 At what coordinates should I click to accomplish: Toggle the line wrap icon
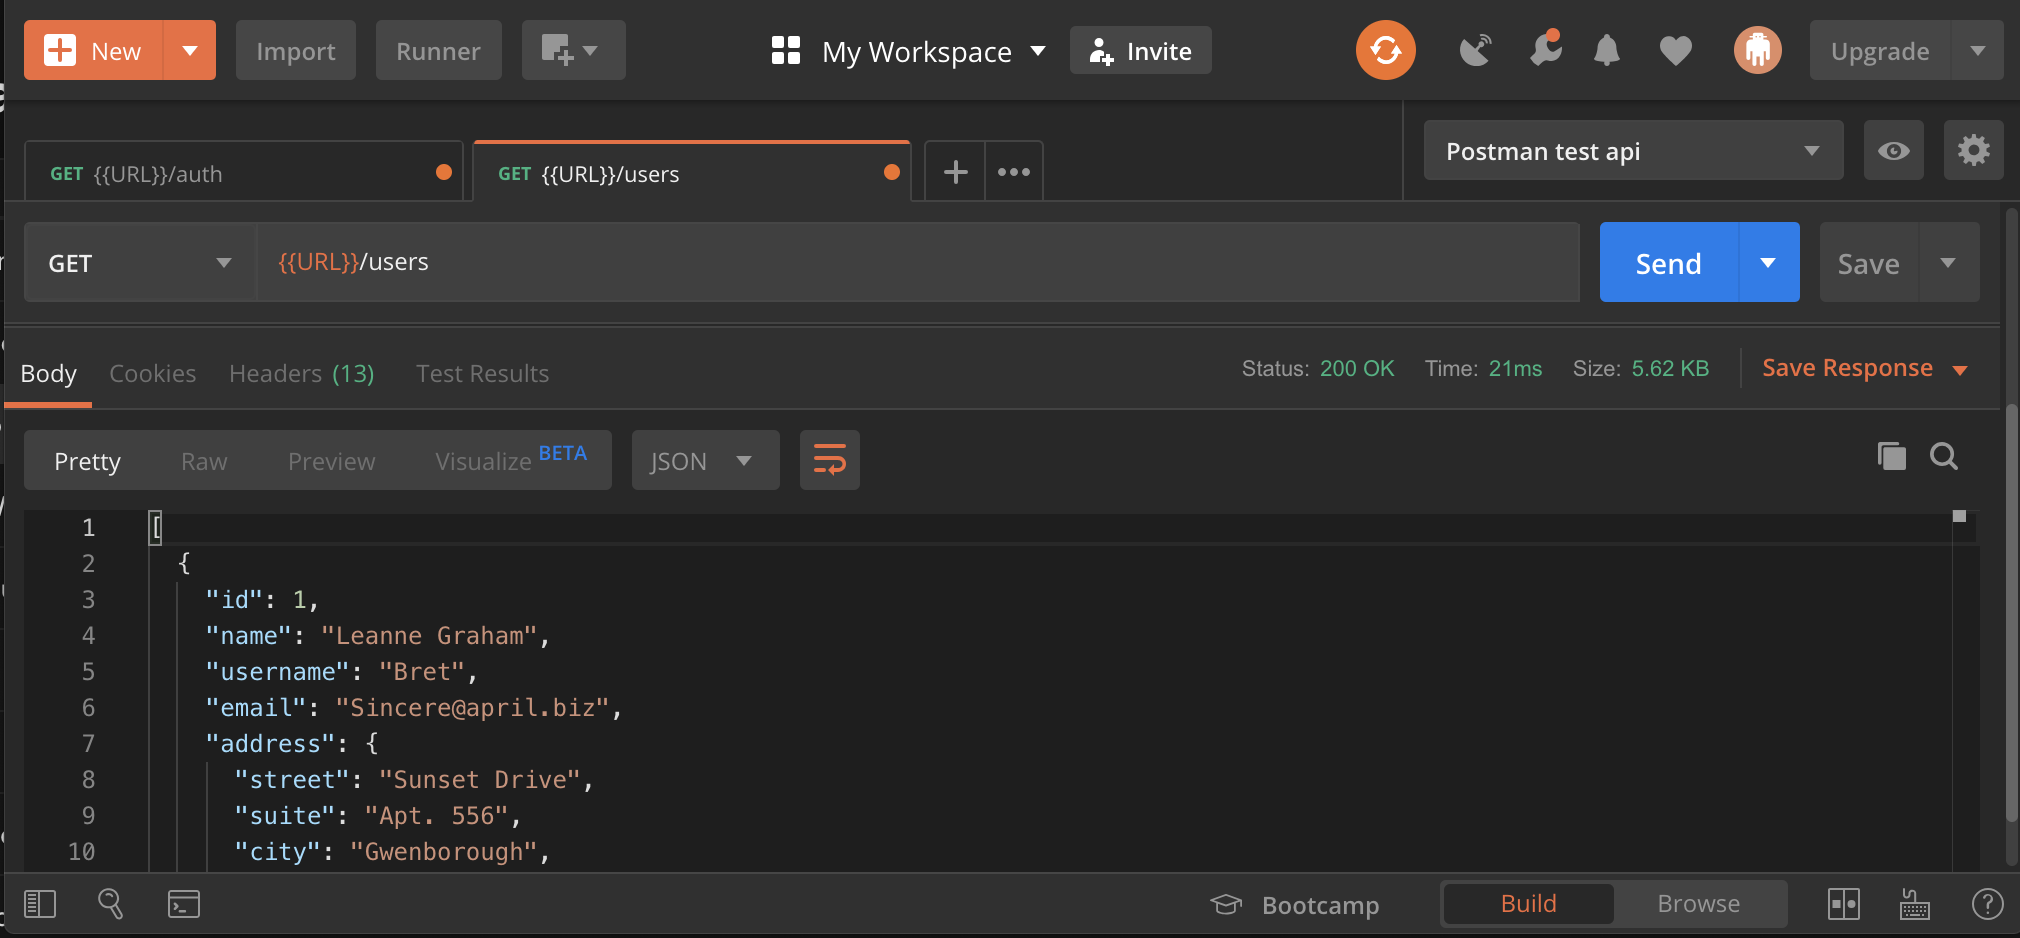pyautogui.click(x=829, y=460)
